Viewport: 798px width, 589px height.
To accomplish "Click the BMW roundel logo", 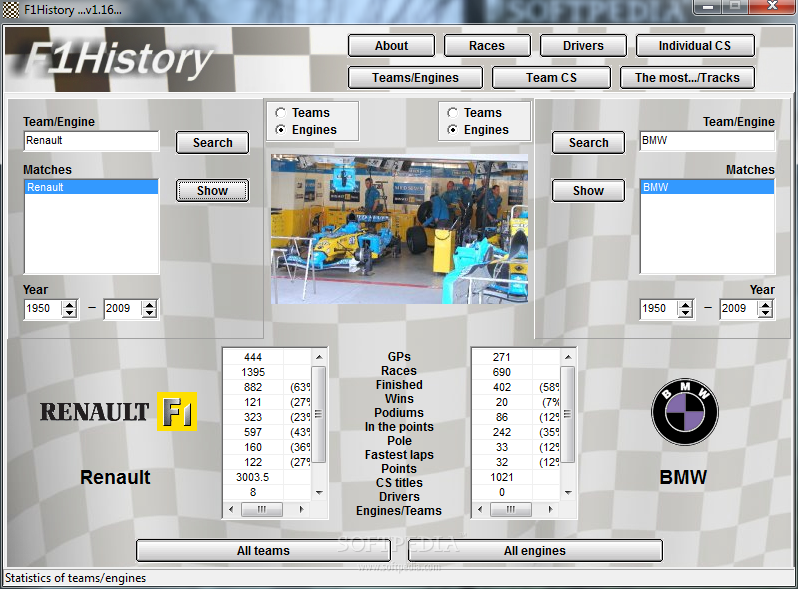I will pyautogui.click(x=685, y=412).
